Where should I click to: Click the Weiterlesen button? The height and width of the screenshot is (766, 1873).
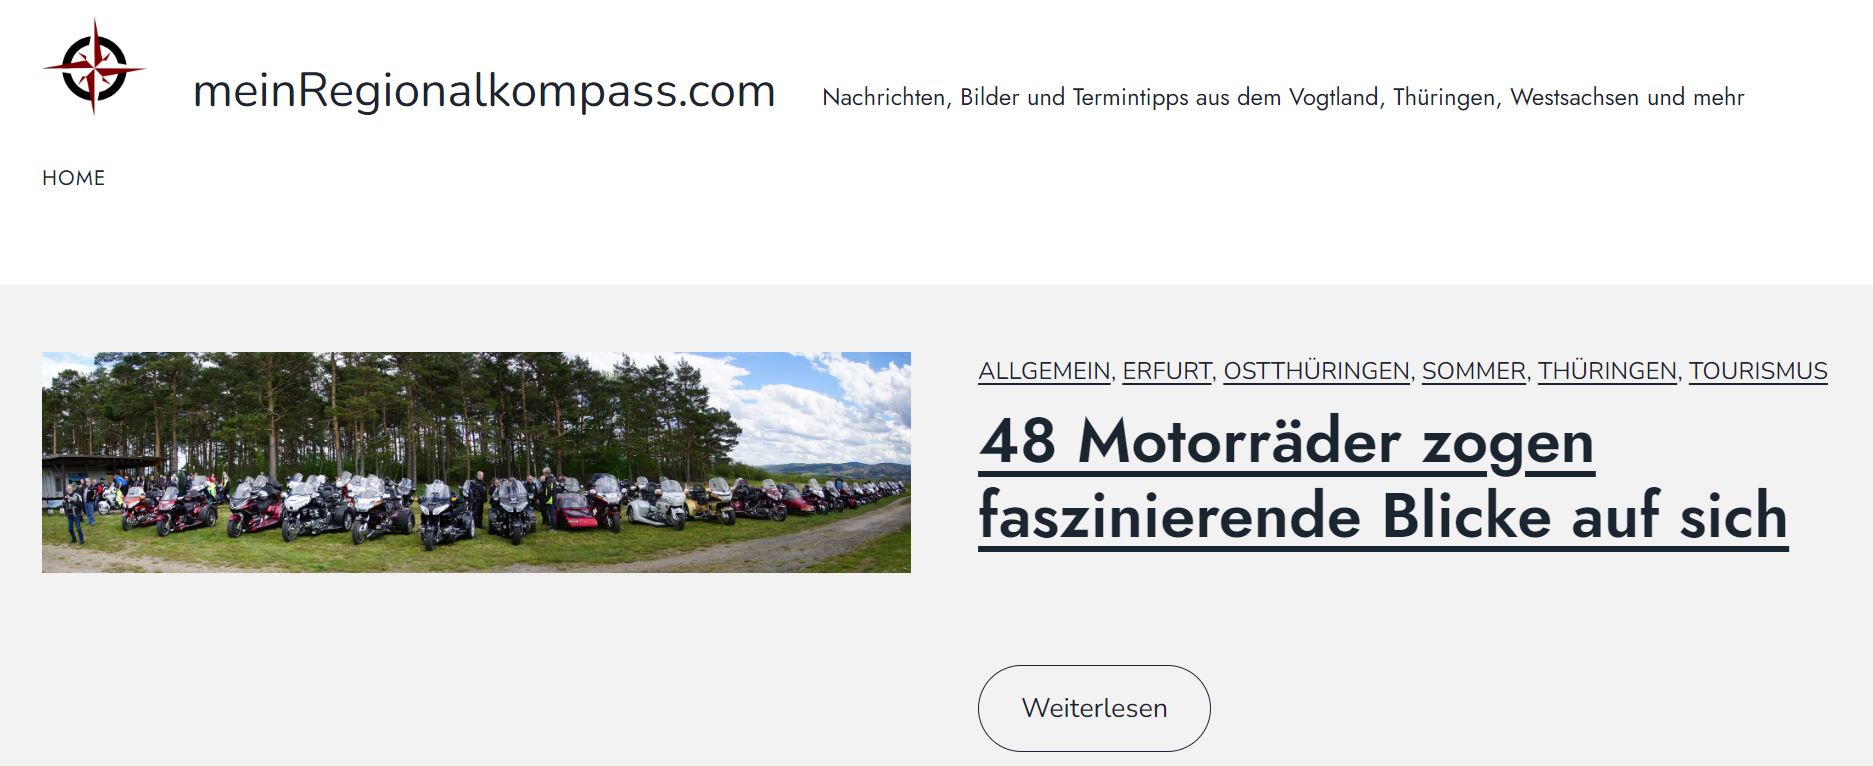tap(1094, 708)
